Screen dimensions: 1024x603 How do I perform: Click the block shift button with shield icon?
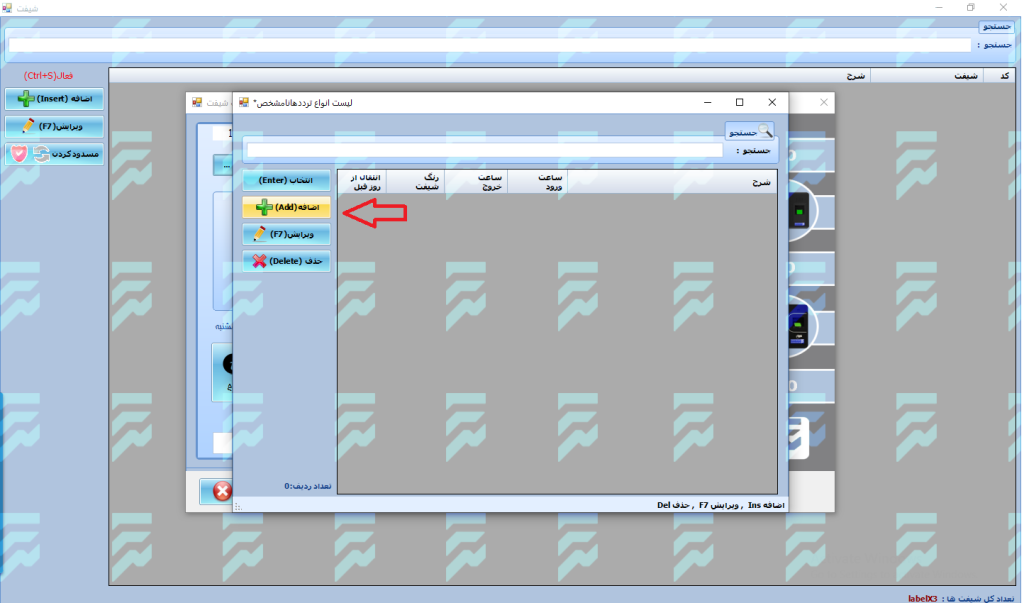(54, 153)
